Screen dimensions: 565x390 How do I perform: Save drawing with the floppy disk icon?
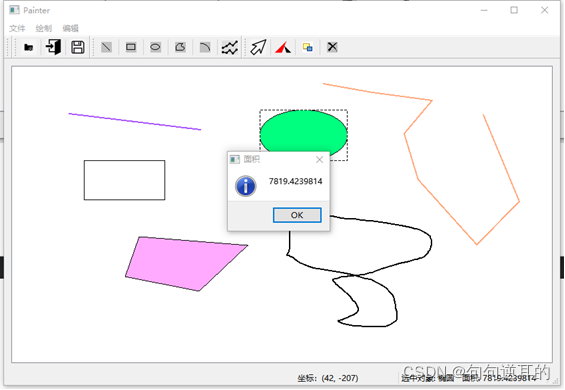coord(78,47)
